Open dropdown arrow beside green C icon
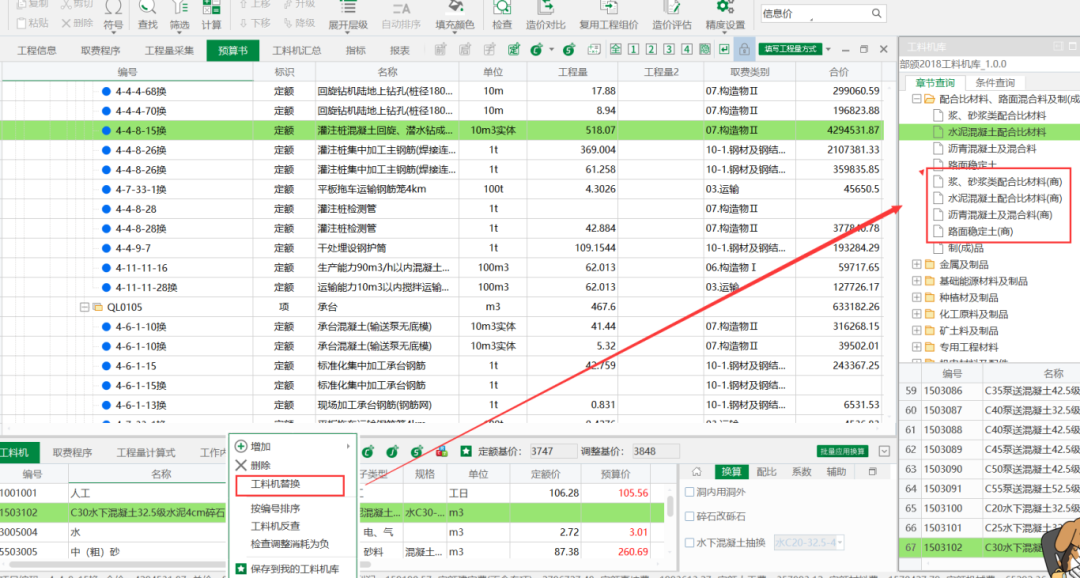 (x=552, y=50)
